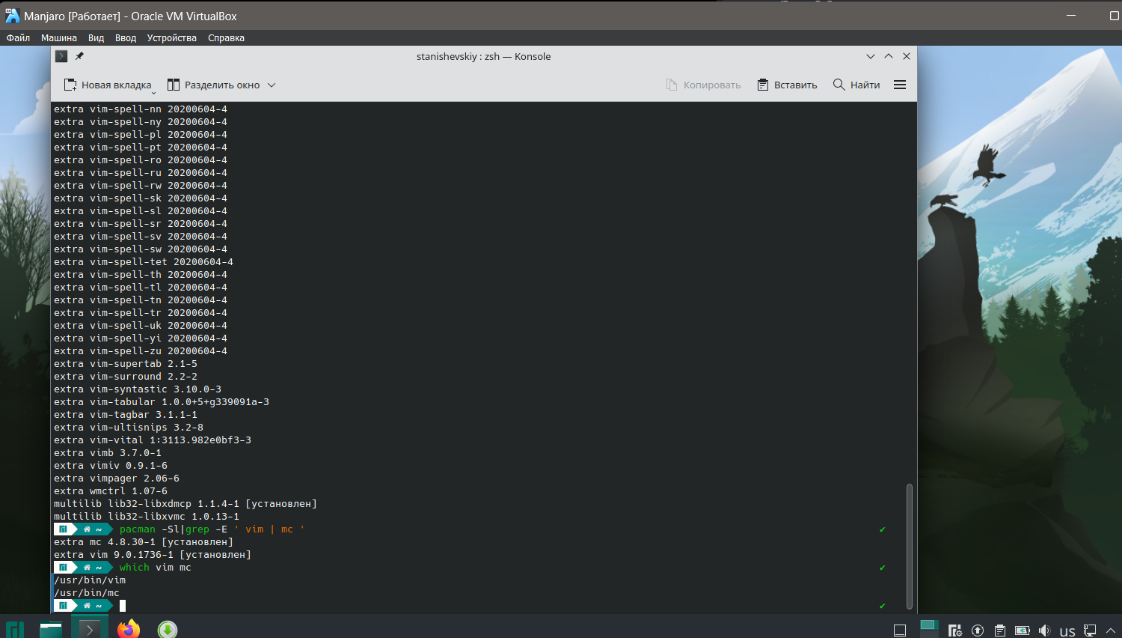Click line 'multilib lib32-libxdmcp 1.1.4-1 [установлен]'
The width and height of the screenshot is (1122, 638).
185,504
